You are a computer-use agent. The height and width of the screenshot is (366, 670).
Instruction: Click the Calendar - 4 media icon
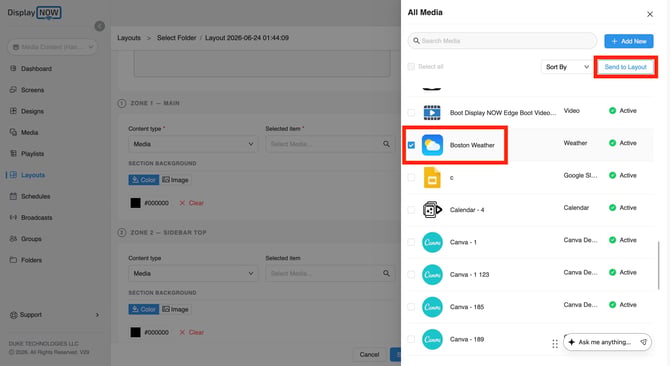[x=432, y=210]
